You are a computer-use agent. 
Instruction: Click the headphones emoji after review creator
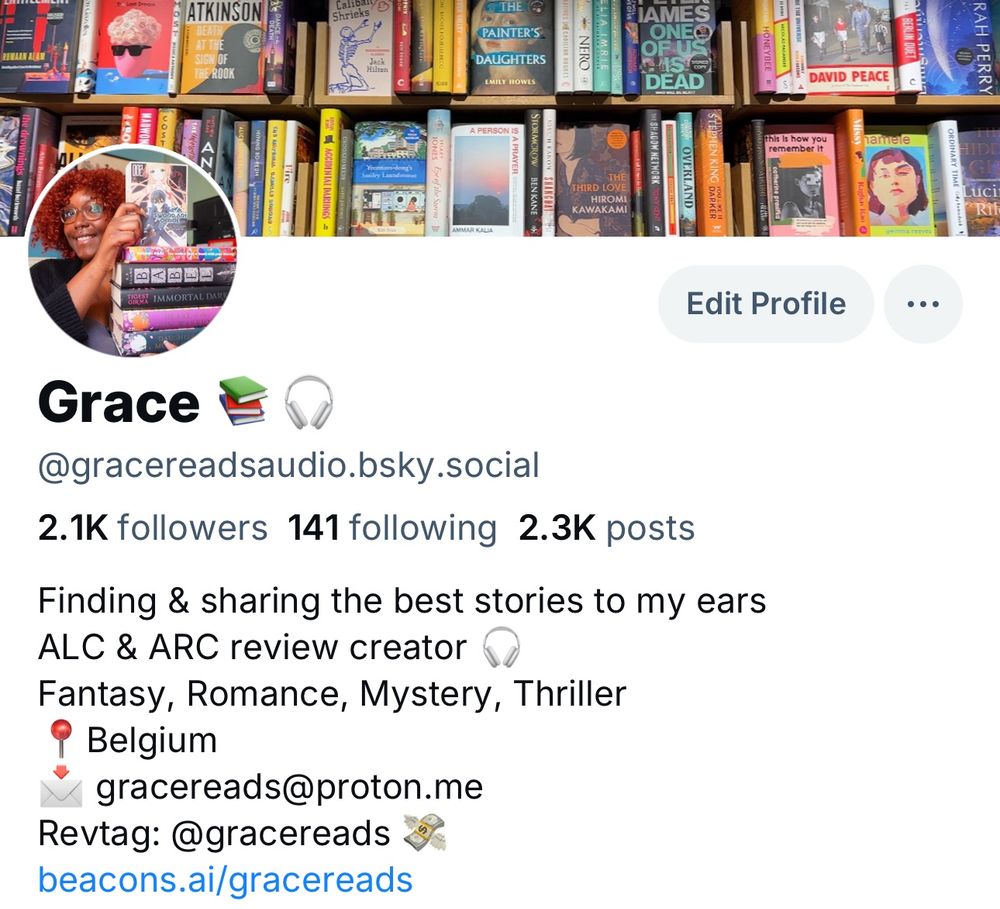coord(502,647)
